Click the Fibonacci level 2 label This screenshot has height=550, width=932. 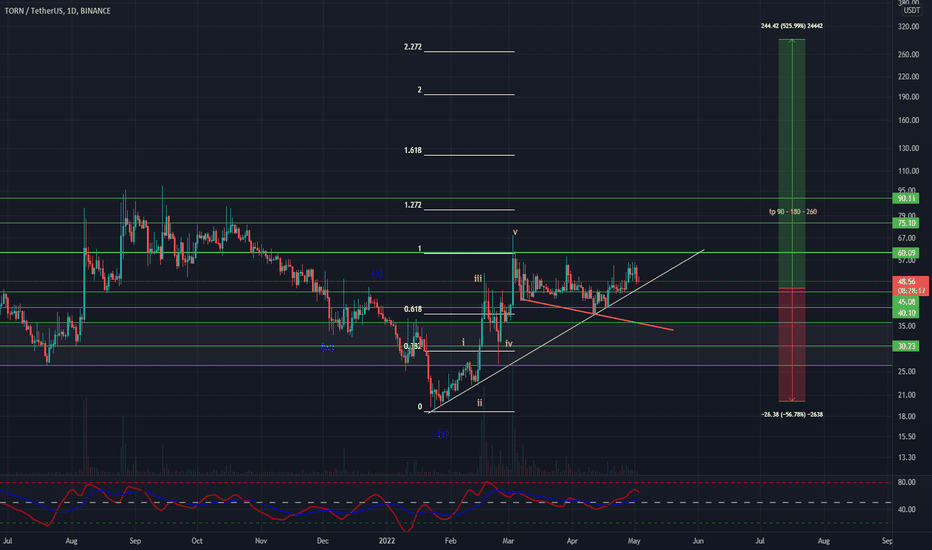(419, 90)
